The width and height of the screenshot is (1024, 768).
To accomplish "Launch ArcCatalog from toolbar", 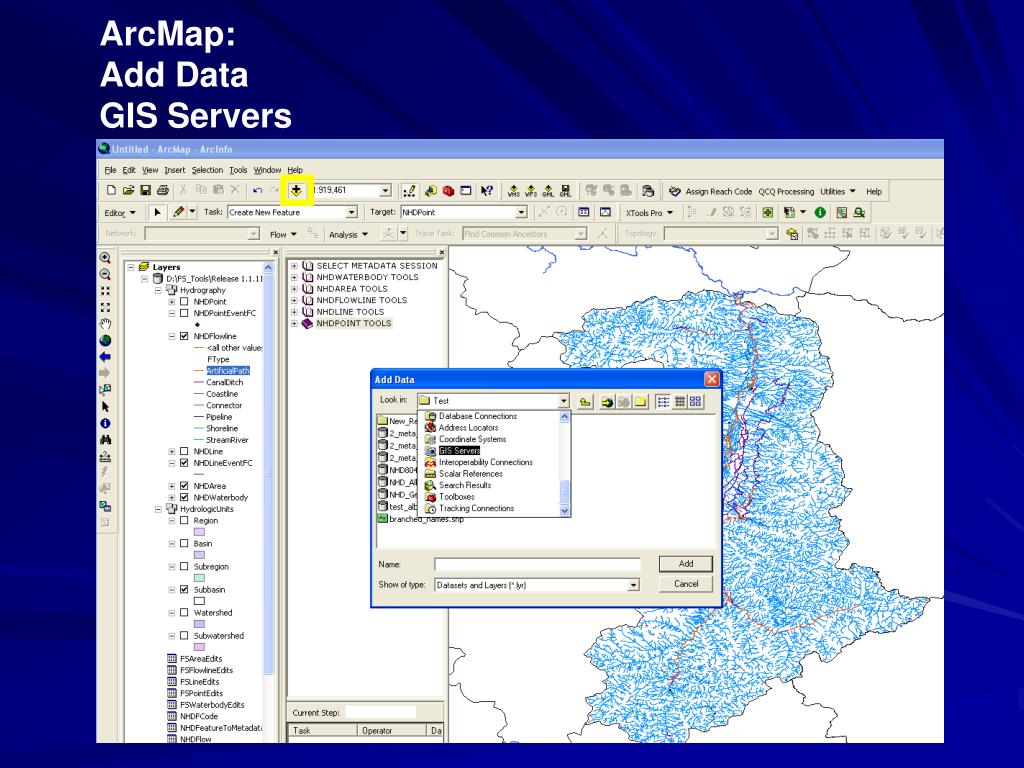I will [x=430, y=191].
